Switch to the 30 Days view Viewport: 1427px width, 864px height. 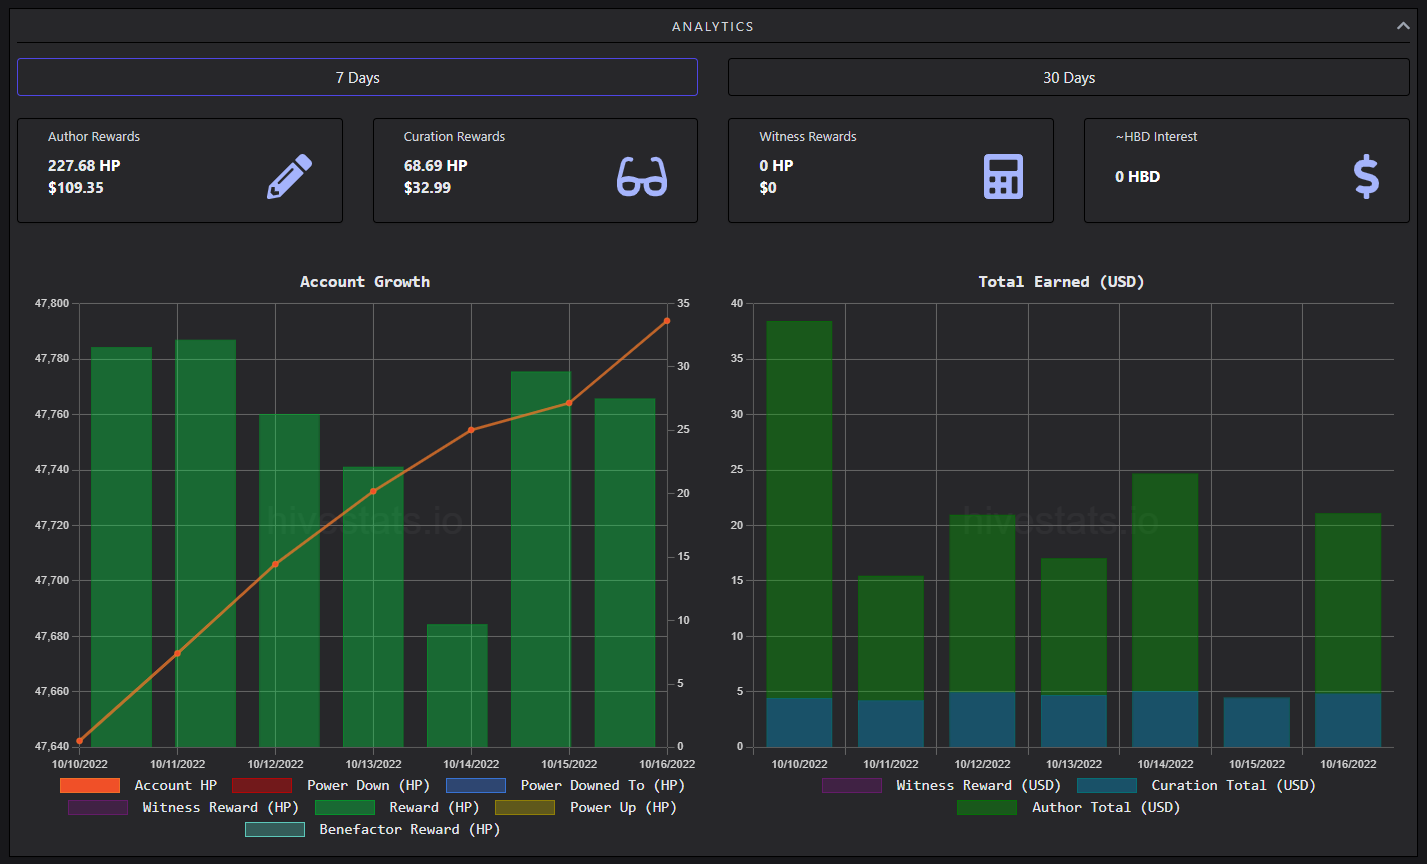point(1068,77)
